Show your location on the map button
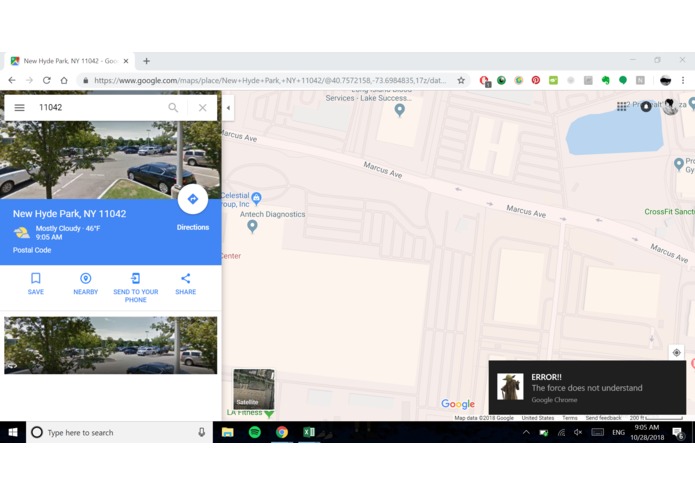This screenshot has width=695, height=494. 676,353
